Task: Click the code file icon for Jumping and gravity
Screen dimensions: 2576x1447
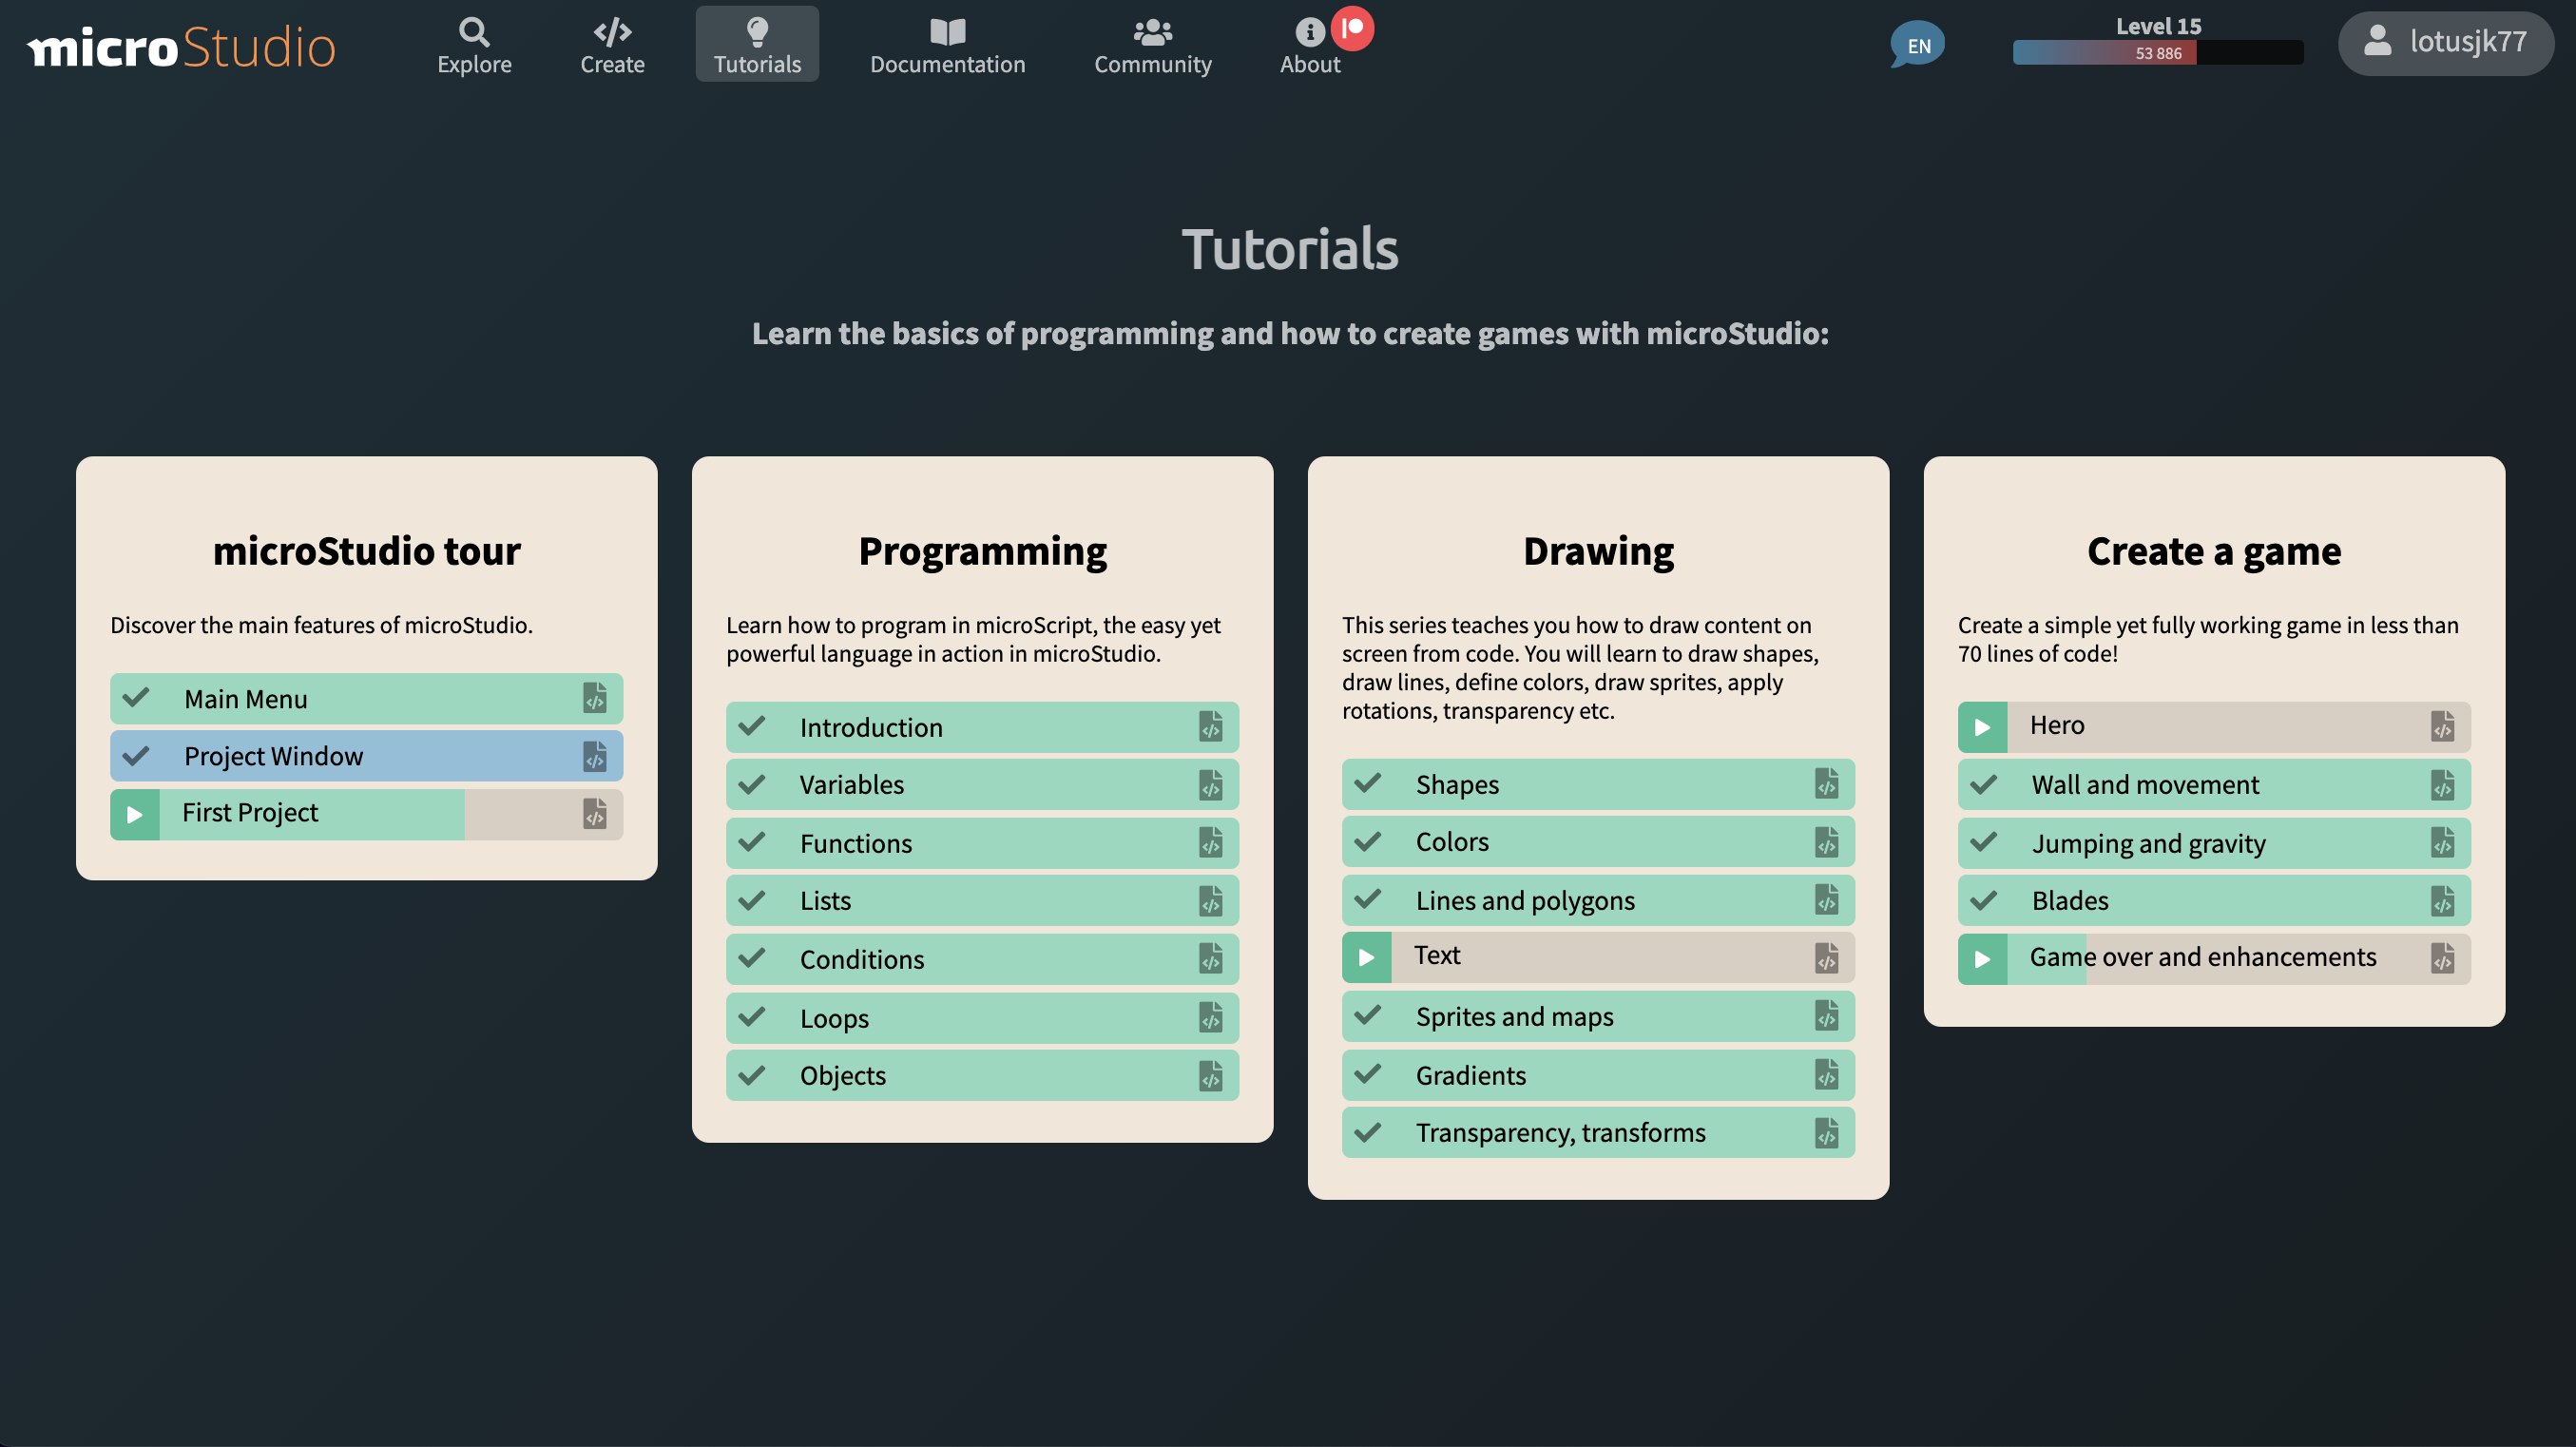Action: [x=2443, y=843]
